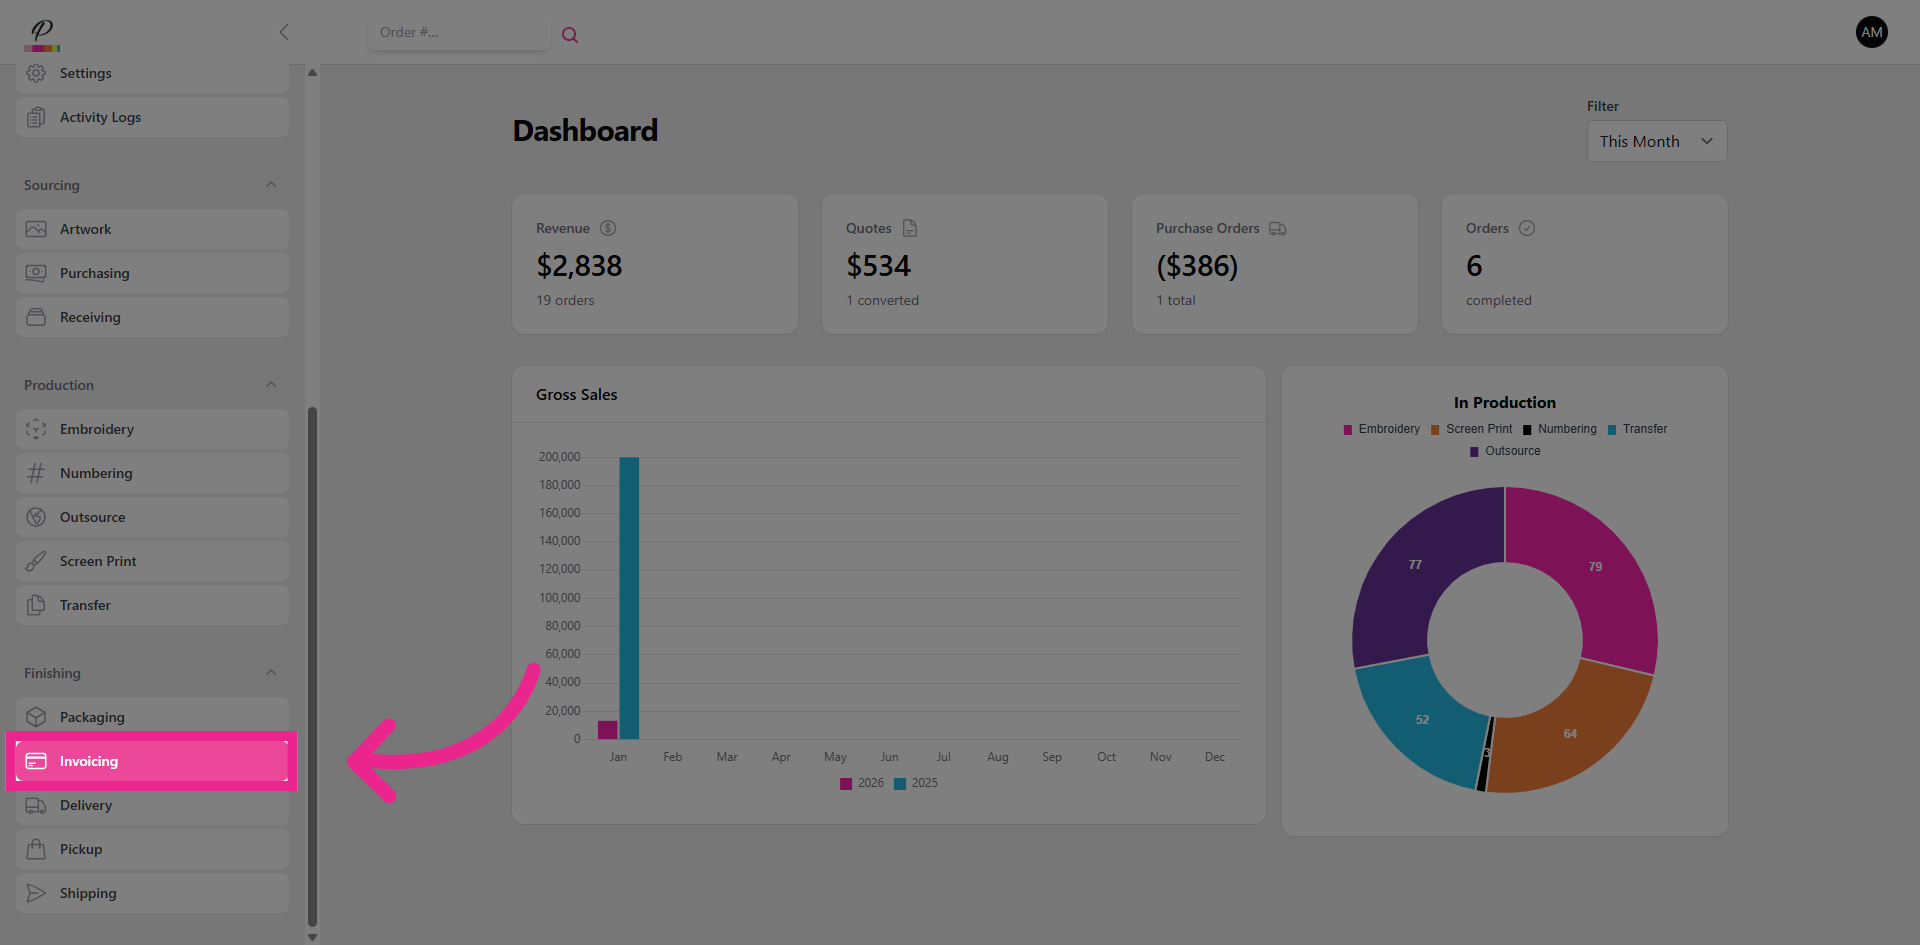Click the search magnifier icon
This screenshot has width=1920, height=945.
570,35
